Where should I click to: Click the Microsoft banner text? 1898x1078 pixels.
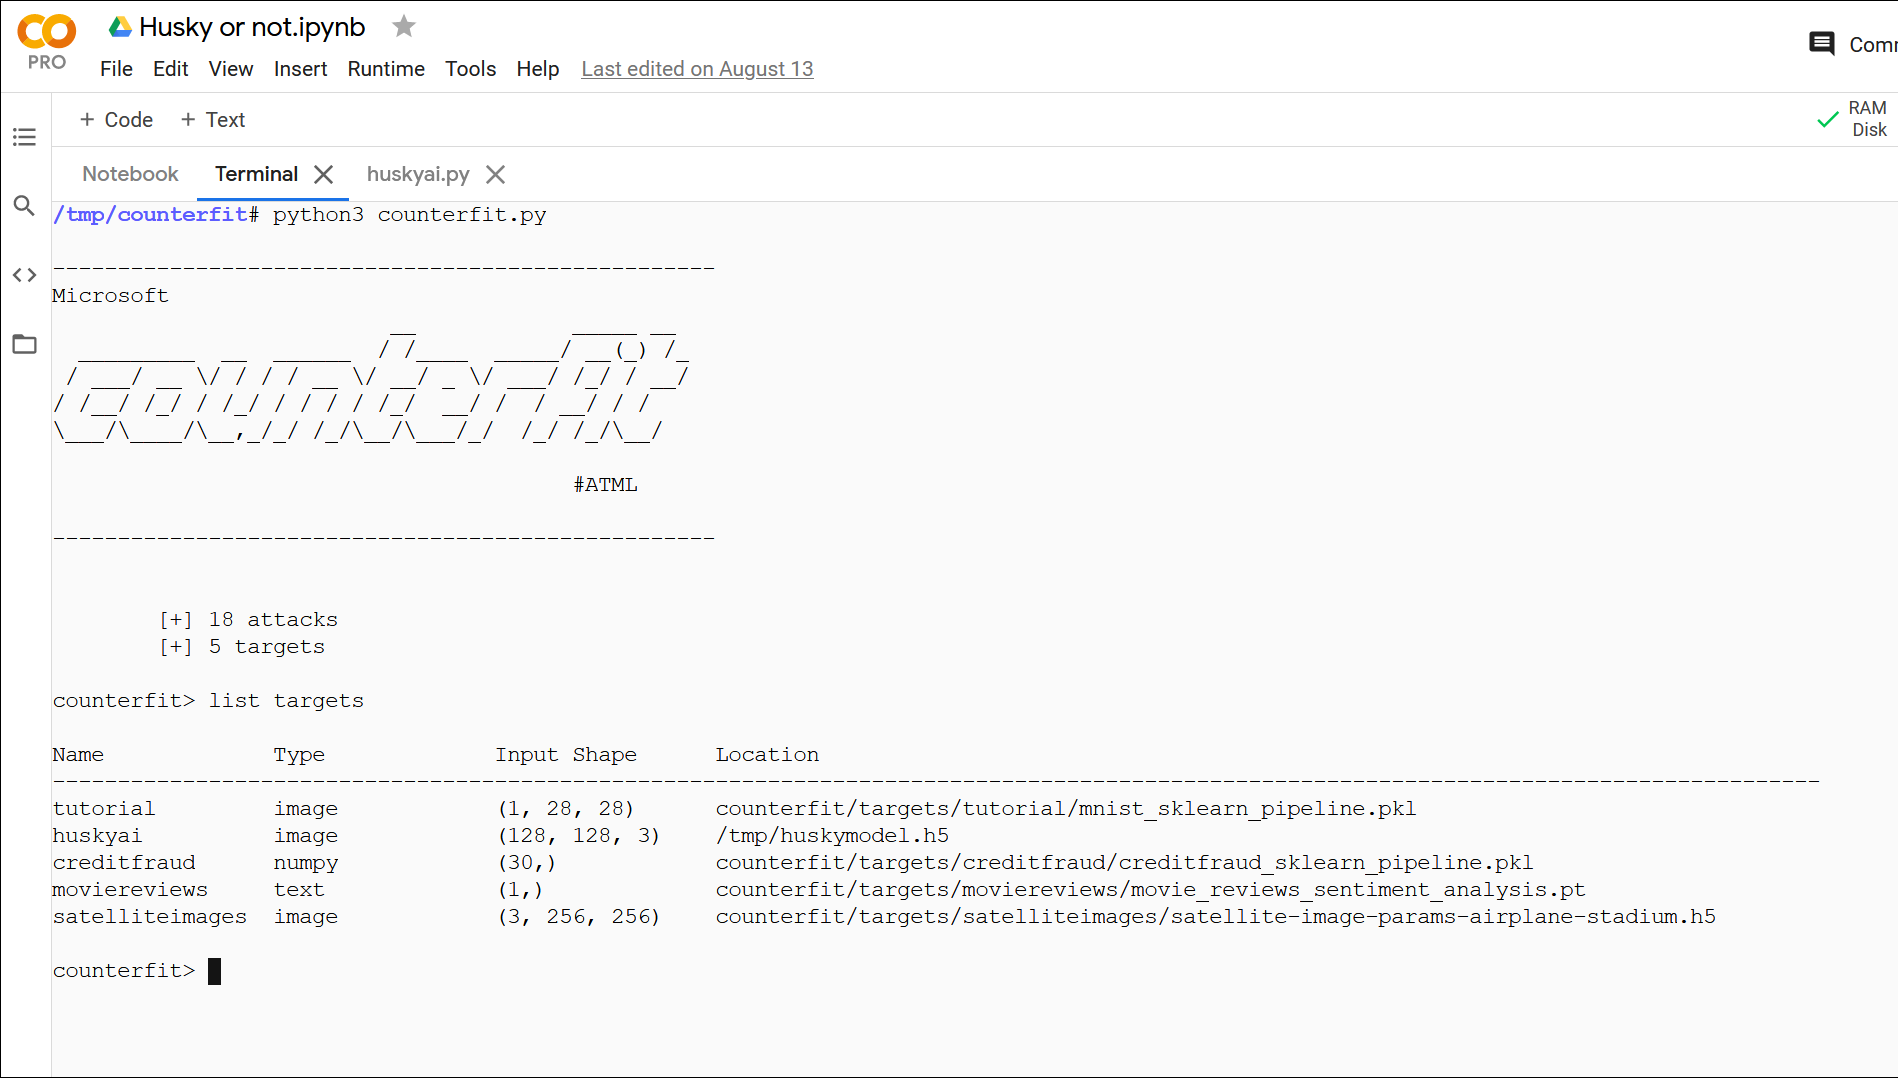(110, 296)
